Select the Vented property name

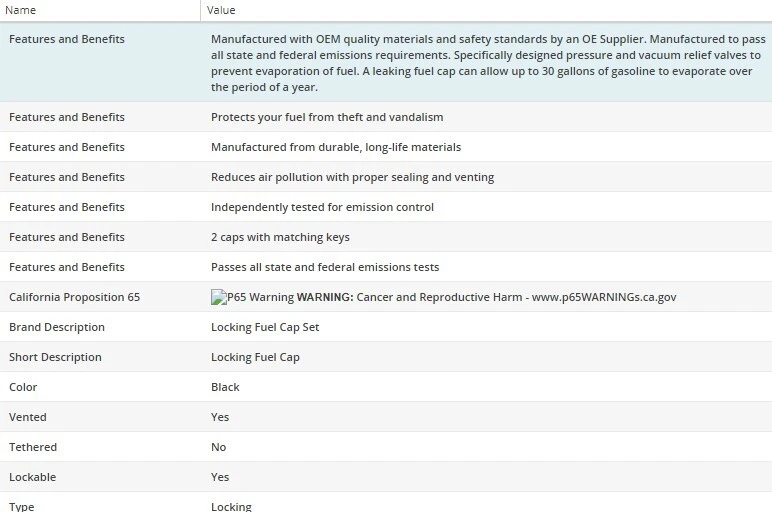click(27, 417)
